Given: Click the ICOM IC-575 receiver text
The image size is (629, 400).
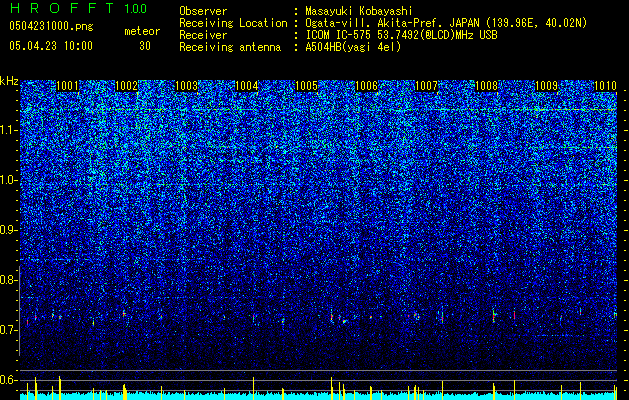Looking at the screenshot, I should tap(401, 35).
